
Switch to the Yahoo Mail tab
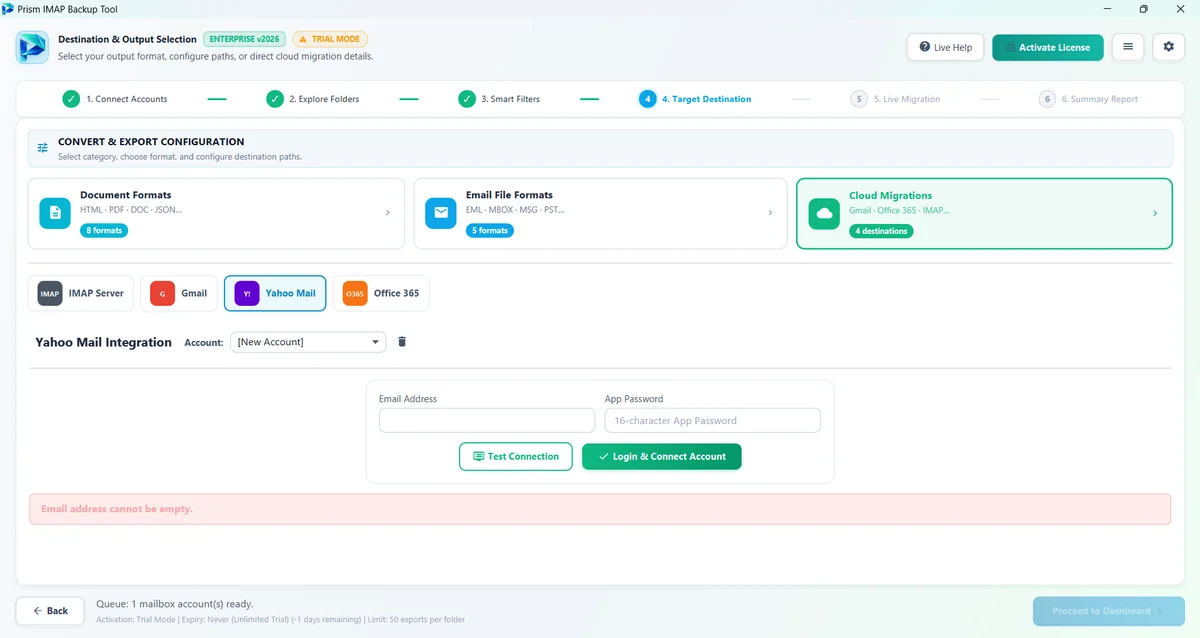(275, 293)
